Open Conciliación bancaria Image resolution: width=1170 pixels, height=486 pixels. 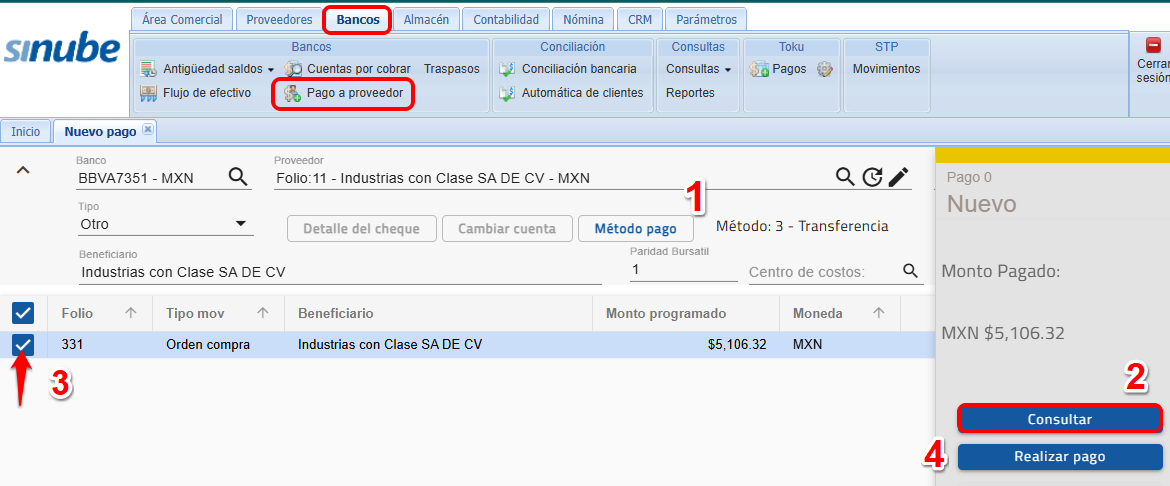(579, 69)
